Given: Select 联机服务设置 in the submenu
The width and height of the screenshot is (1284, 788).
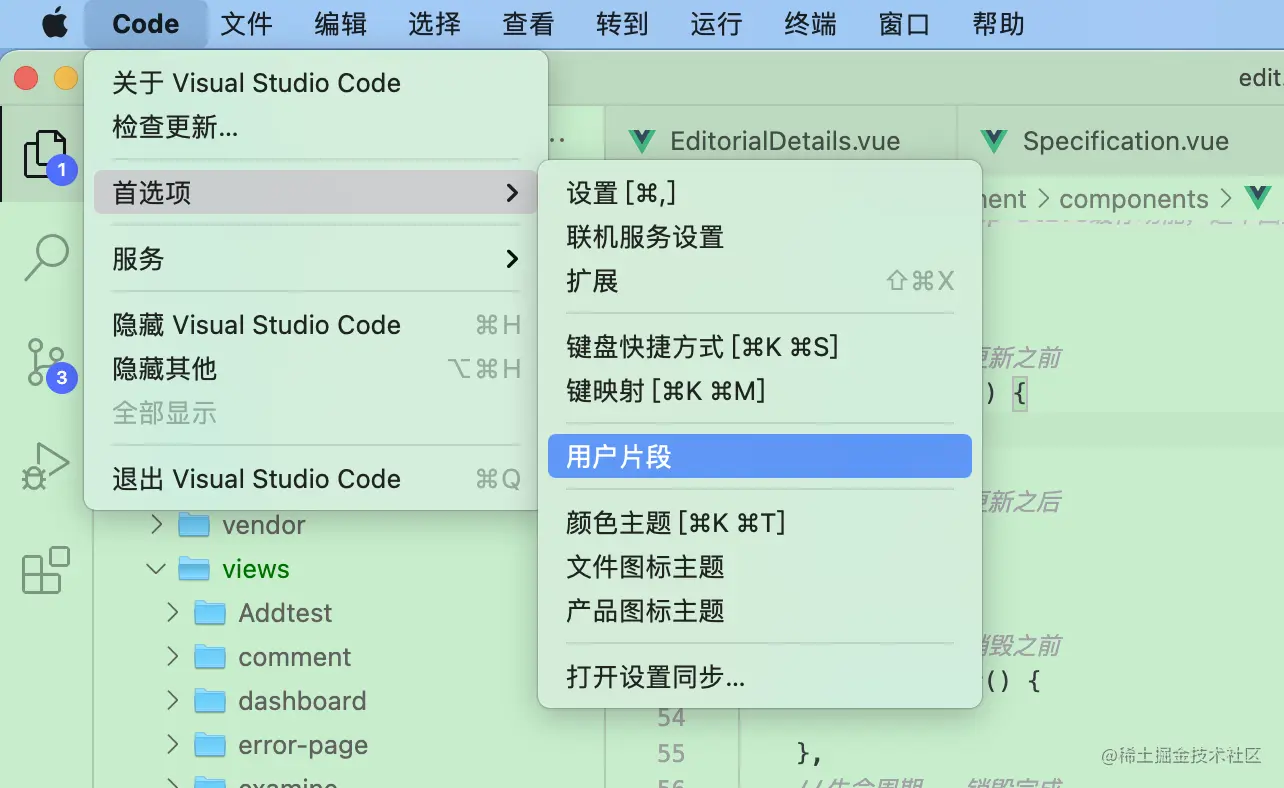Looking at the screenshot, I should tap(760, 237).
